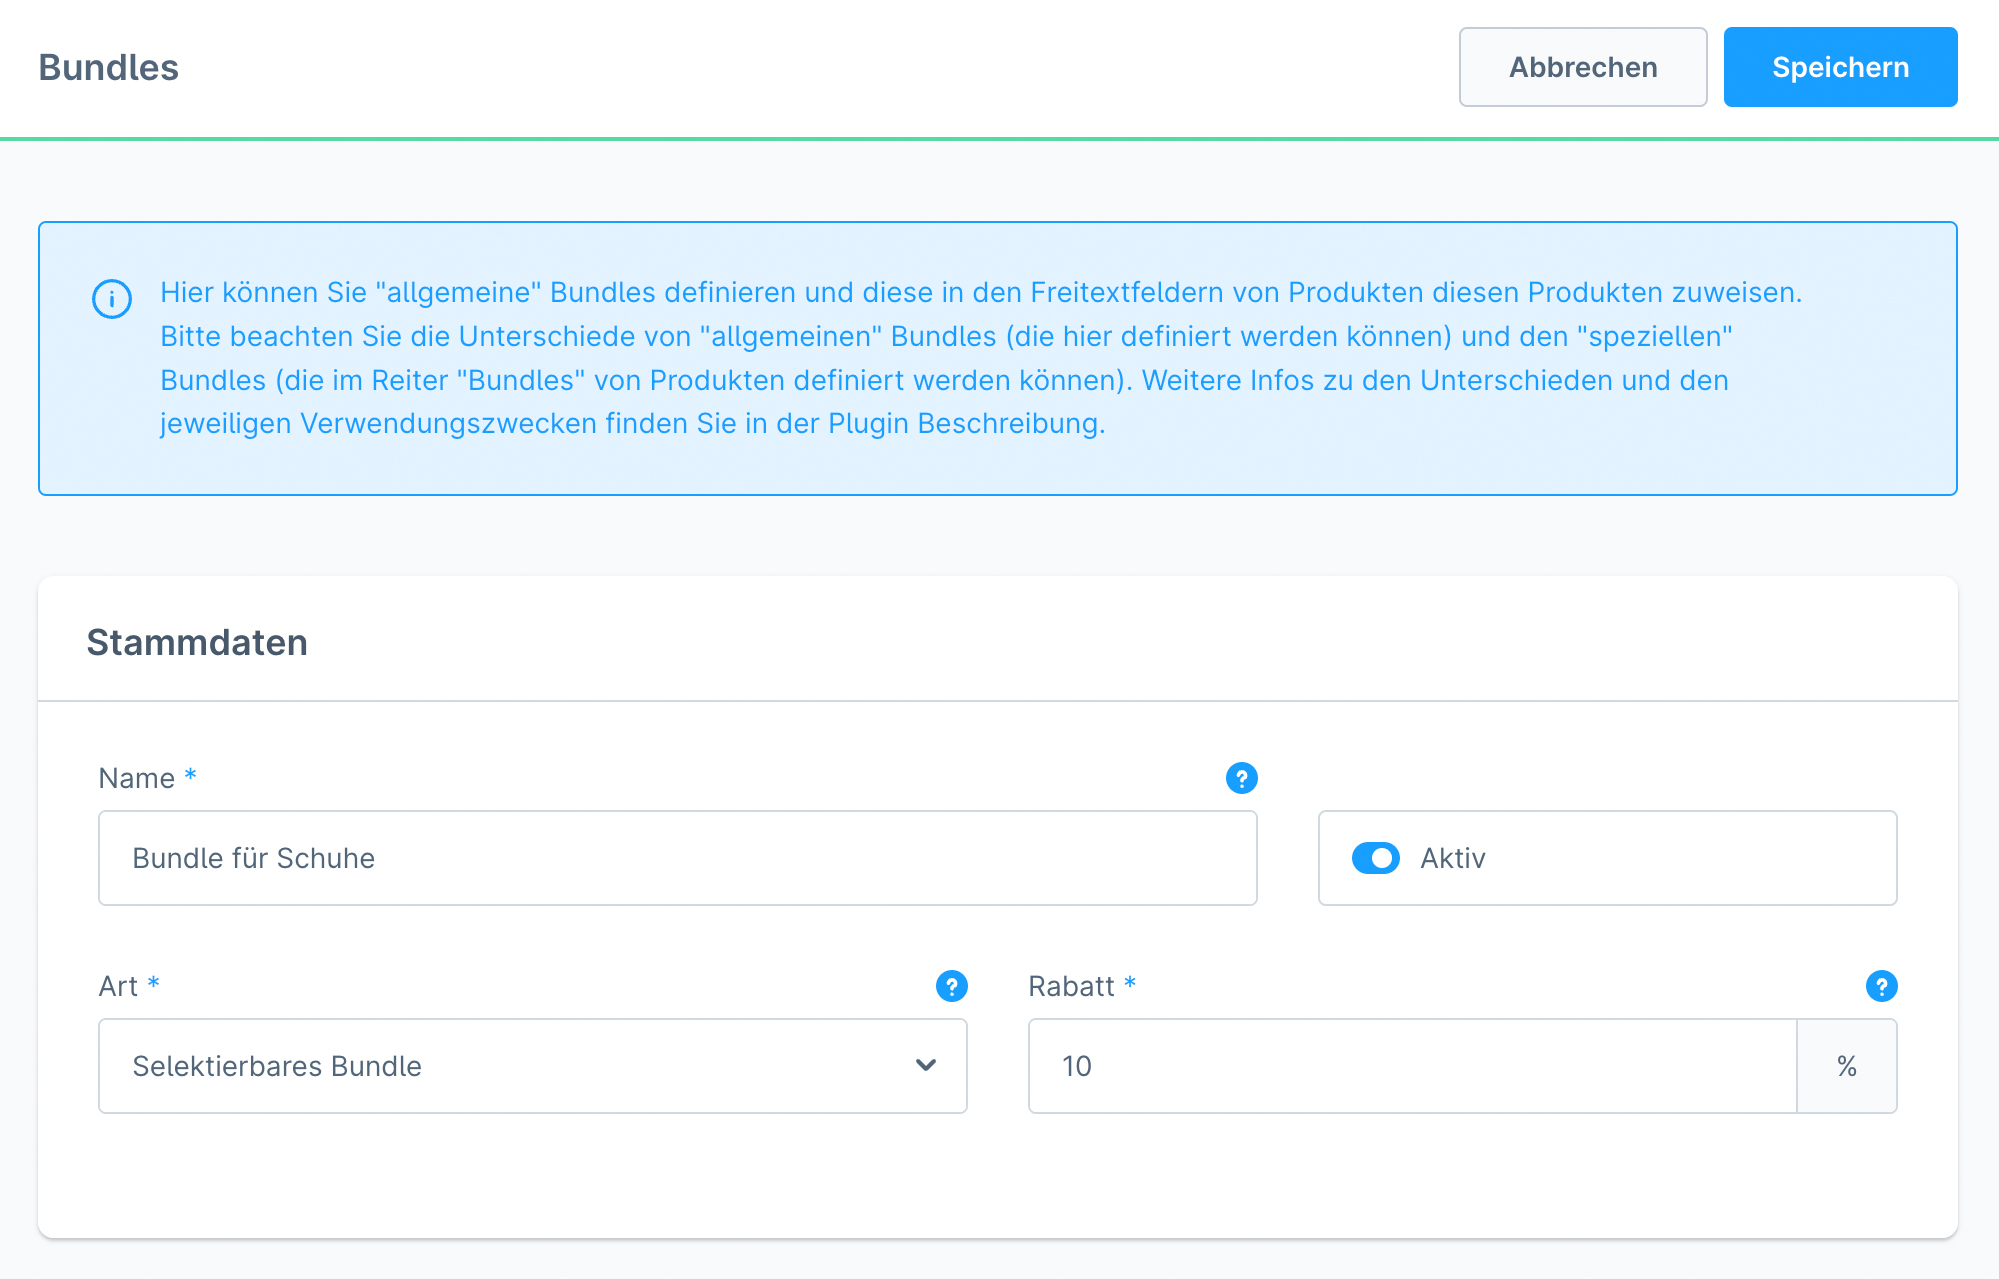Image resolution: width=1999 pixels, height=1279 pixels.
Task: Click the info text mentioning Plugin Beschreibung
Action: (x=981, y=358)
